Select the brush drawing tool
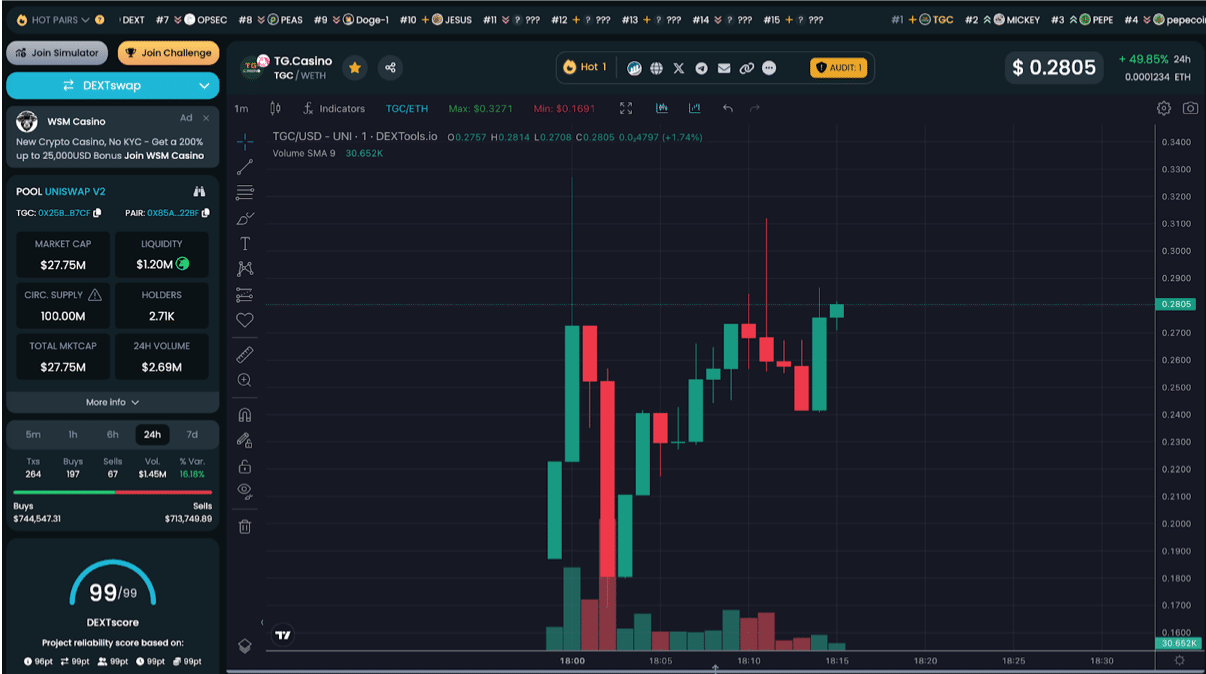Screen dimensions: 1206x674 click(x=245, y=218)
